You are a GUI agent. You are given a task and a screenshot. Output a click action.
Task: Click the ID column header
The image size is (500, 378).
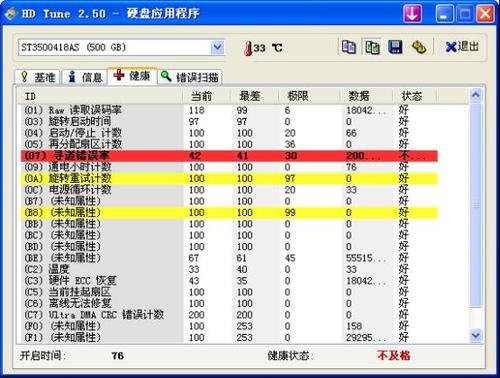(100, 96)
